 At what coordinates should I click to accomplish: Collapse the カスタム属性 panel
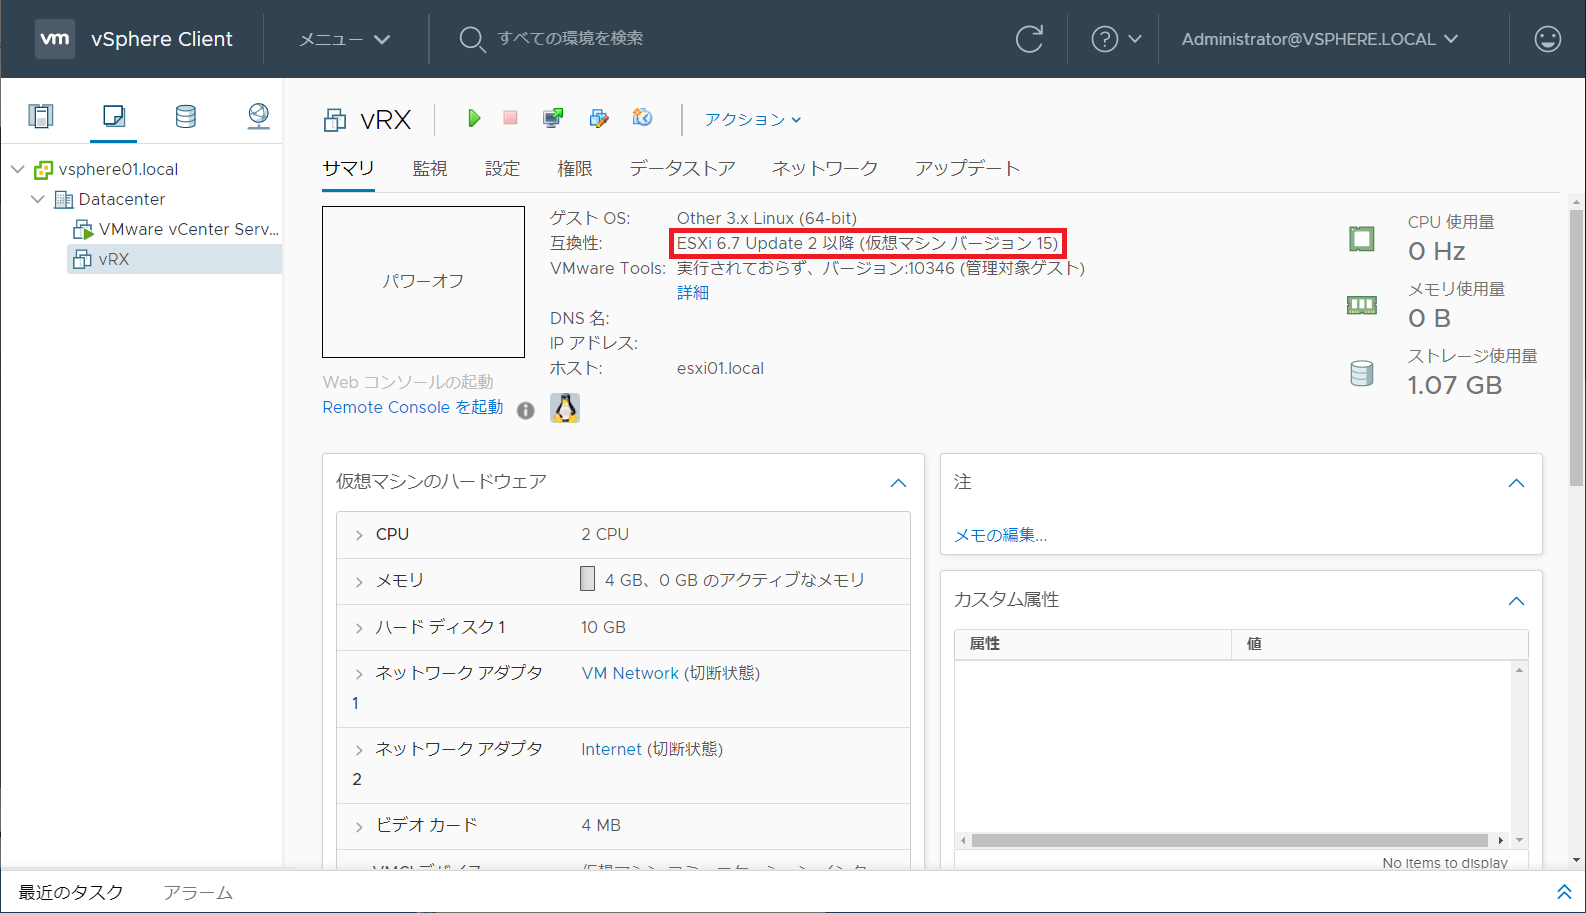[x=1516, y=601]
